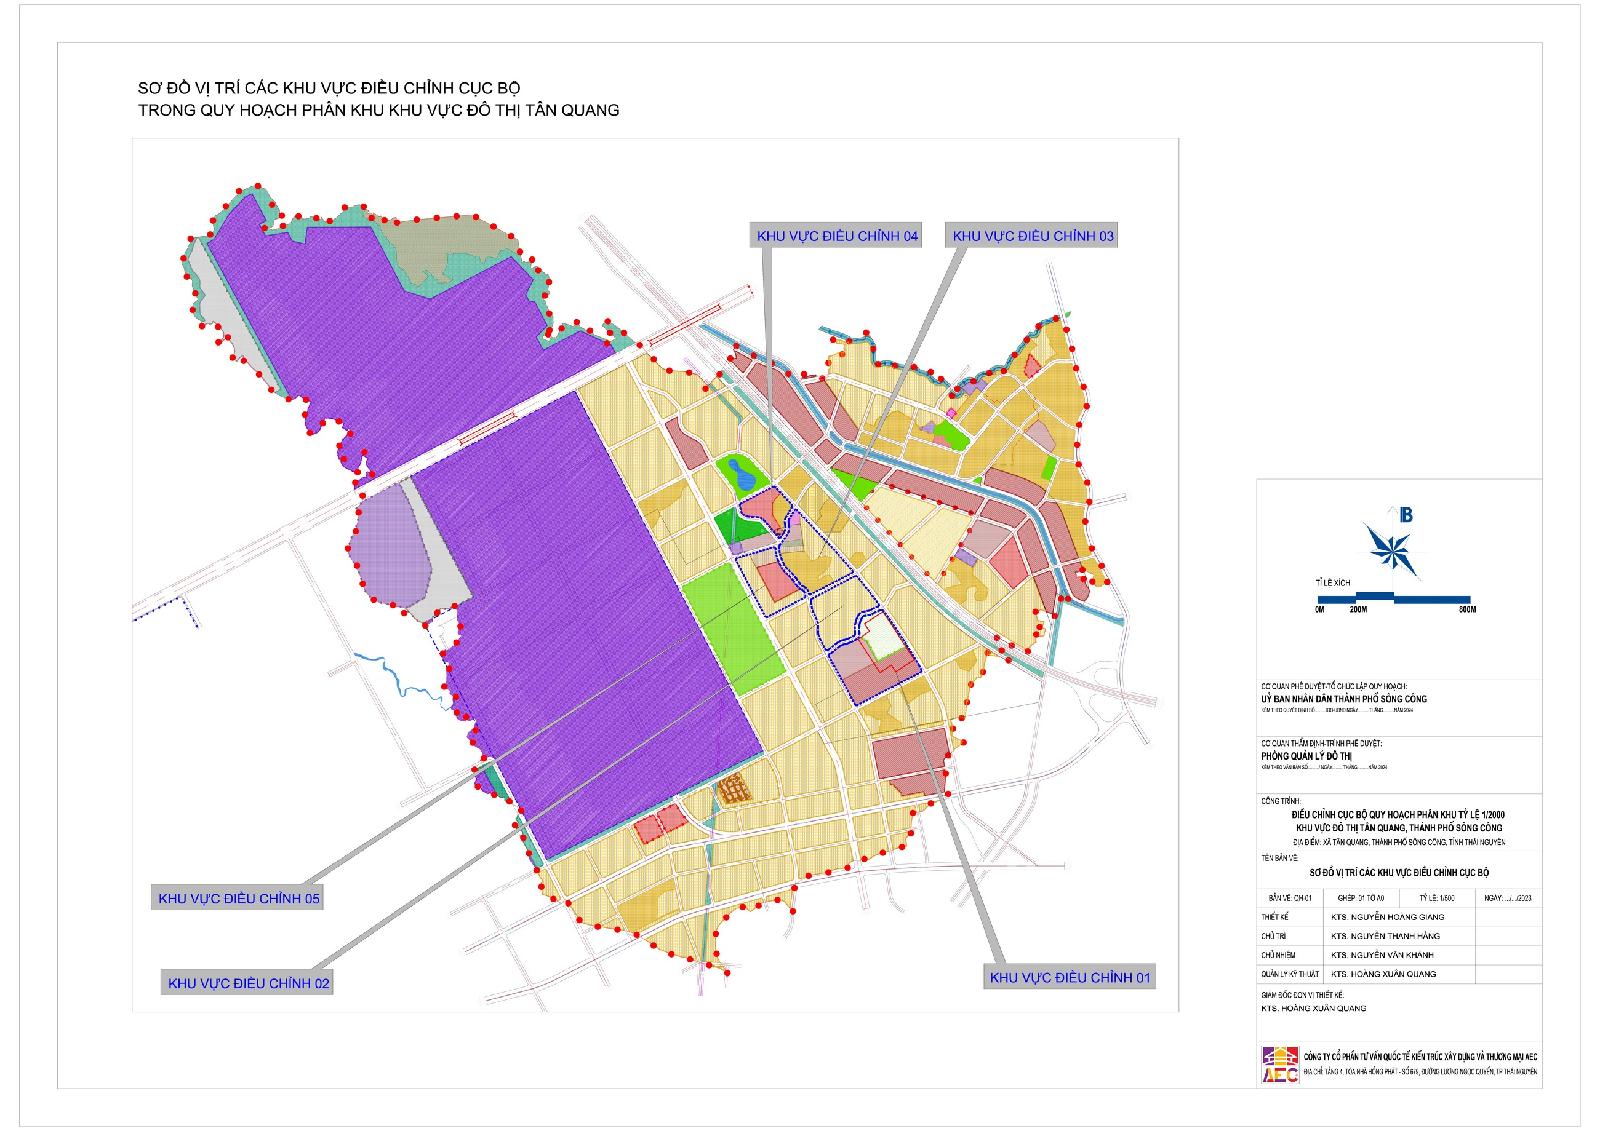Click designer name KTS. NGUYỄN HOÀNG GIANG
Viewport: 1600px width, 1131px height.
[x=1387, y=916]
